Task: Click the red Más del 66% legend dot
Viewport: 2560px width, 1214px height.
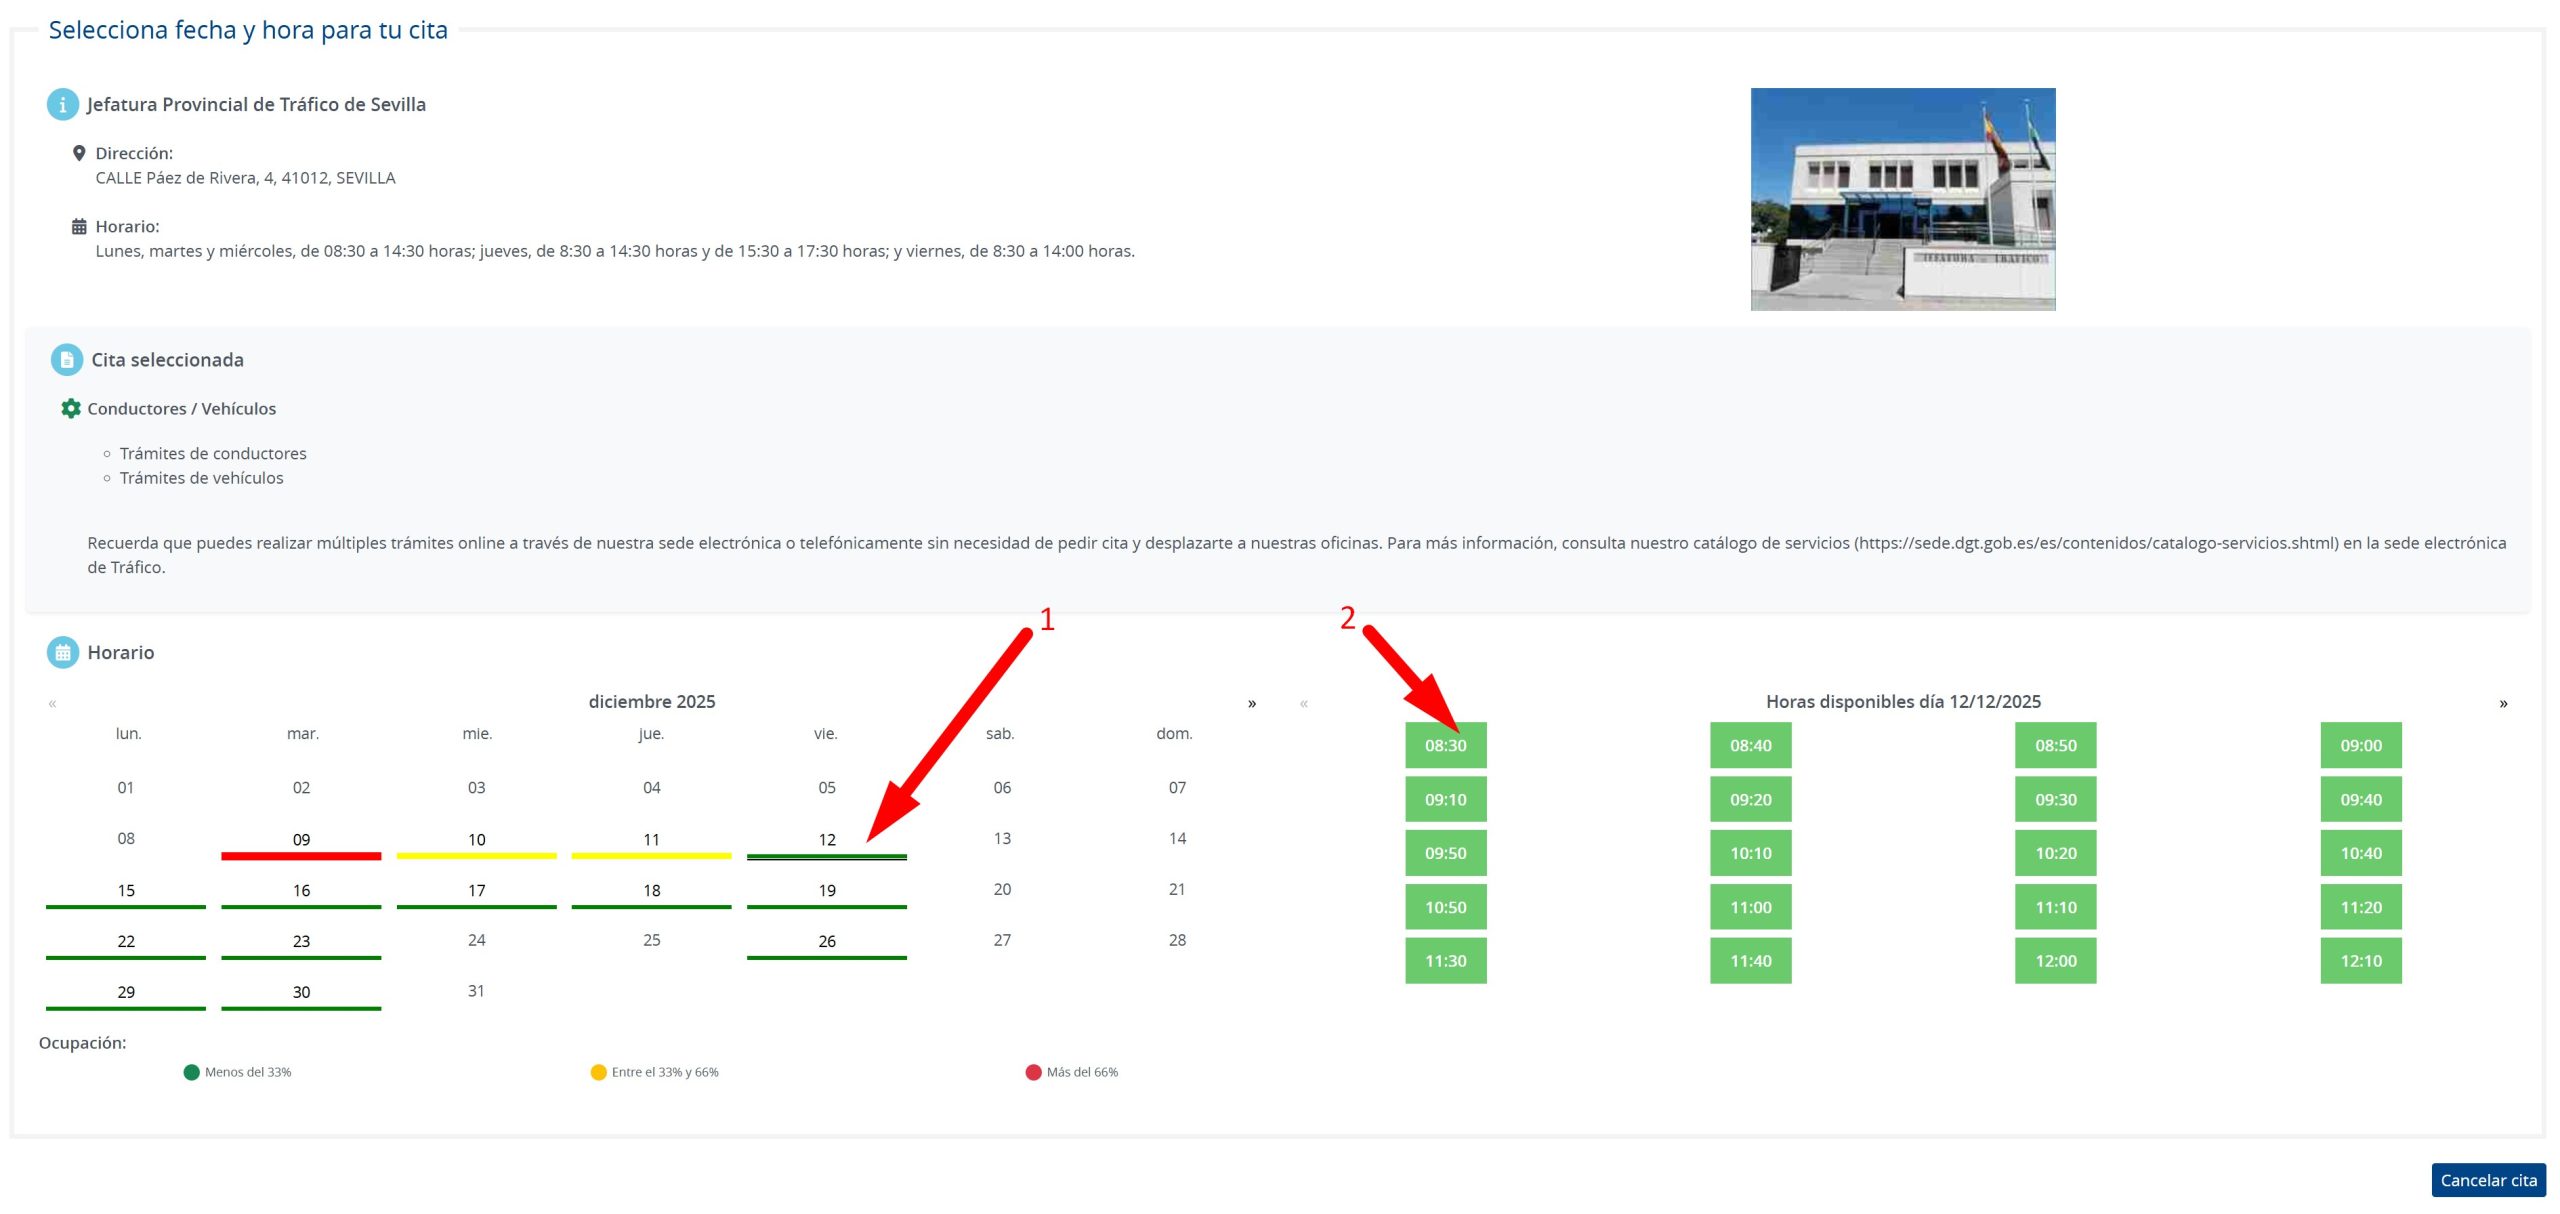Action: coord(1033,1073)
